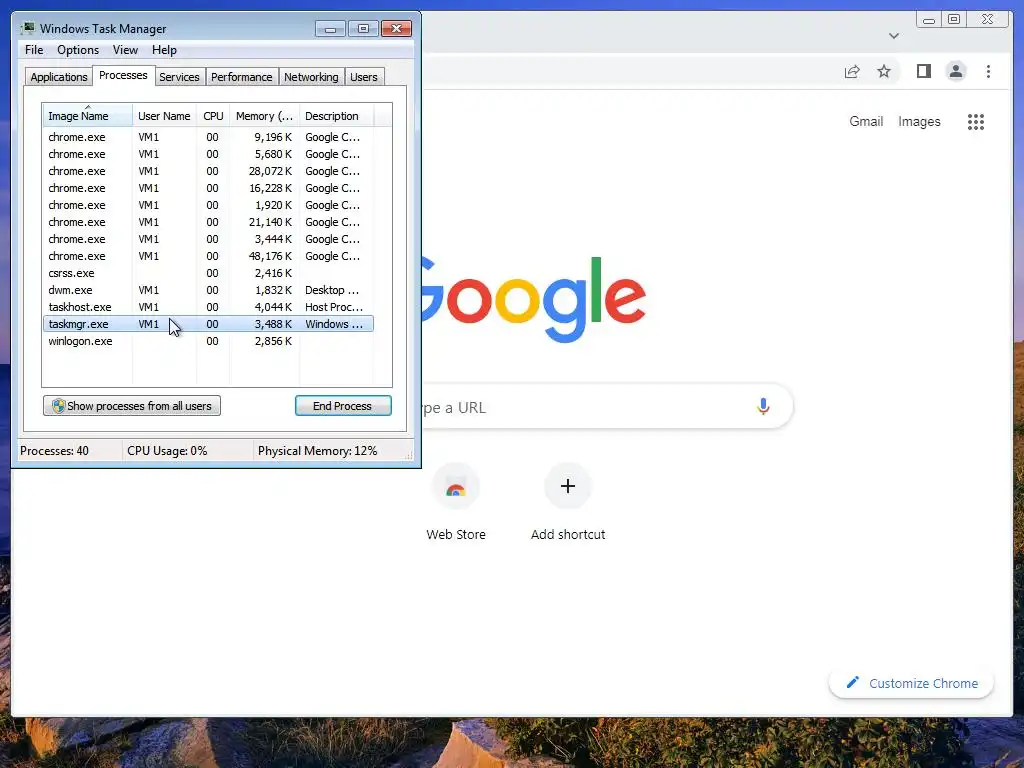Switch to the Users tab
1024x768 pixels.
pyautogui.click(x=364, y=77)
